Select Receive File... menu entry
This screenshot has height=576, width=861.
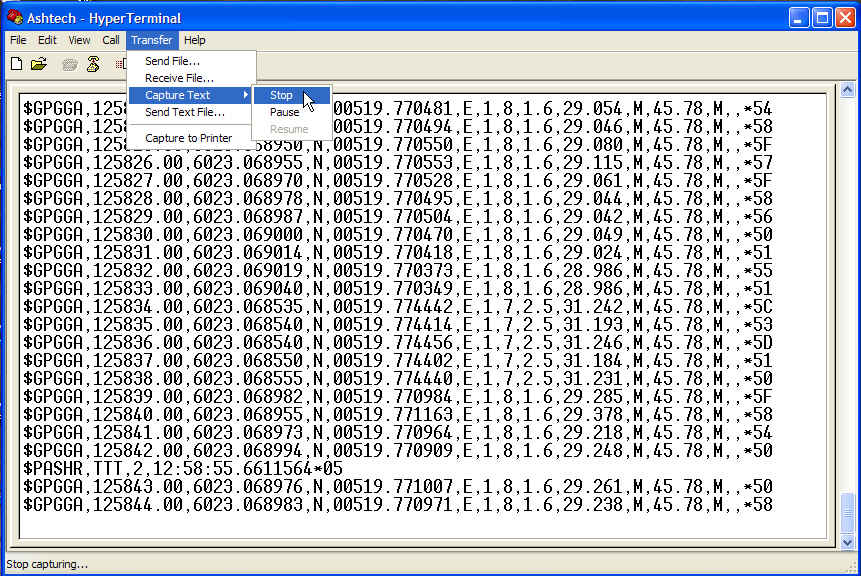[179, 78]
